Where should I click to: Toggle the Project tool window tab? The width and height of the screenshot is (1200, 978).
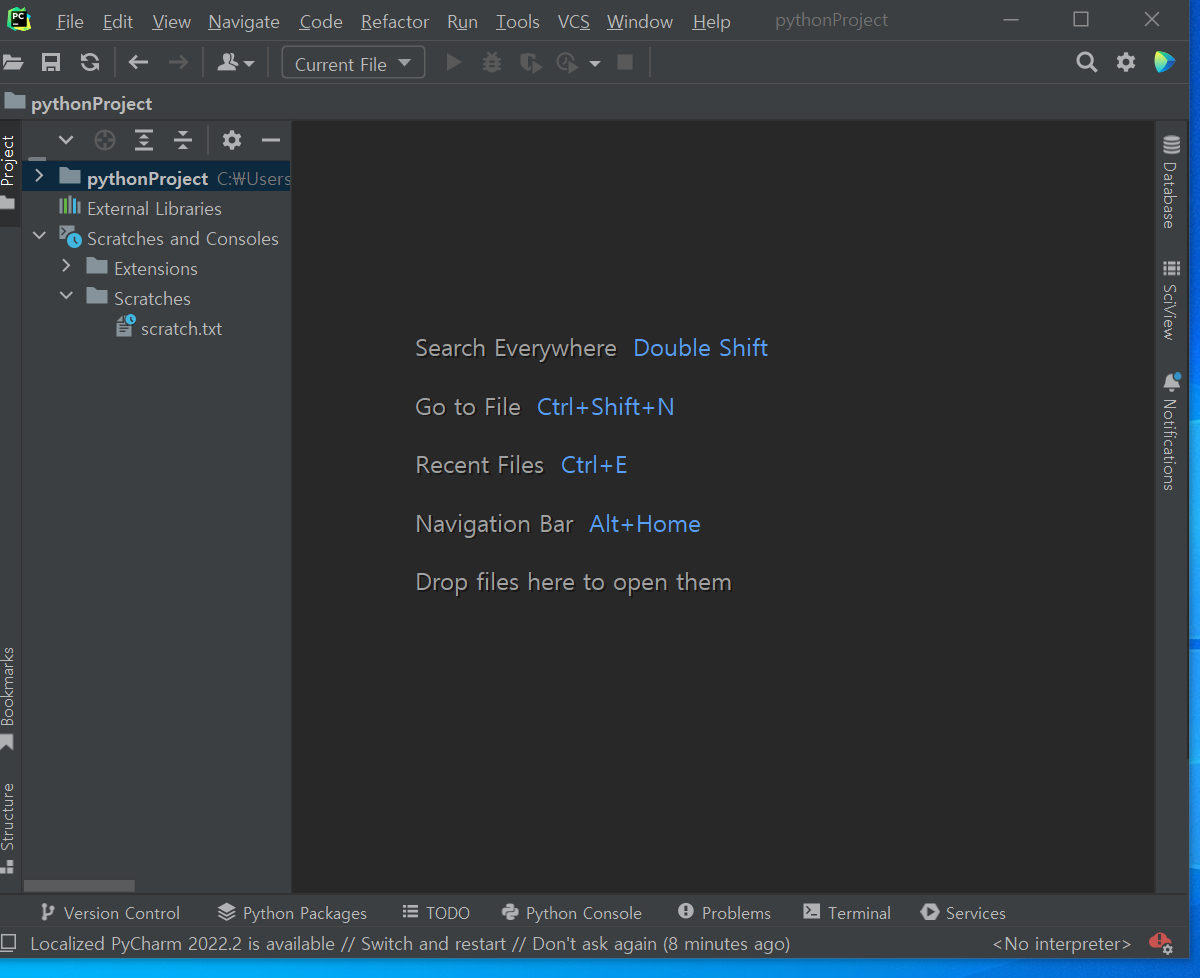pyautogui.click(x=9, y=171)
